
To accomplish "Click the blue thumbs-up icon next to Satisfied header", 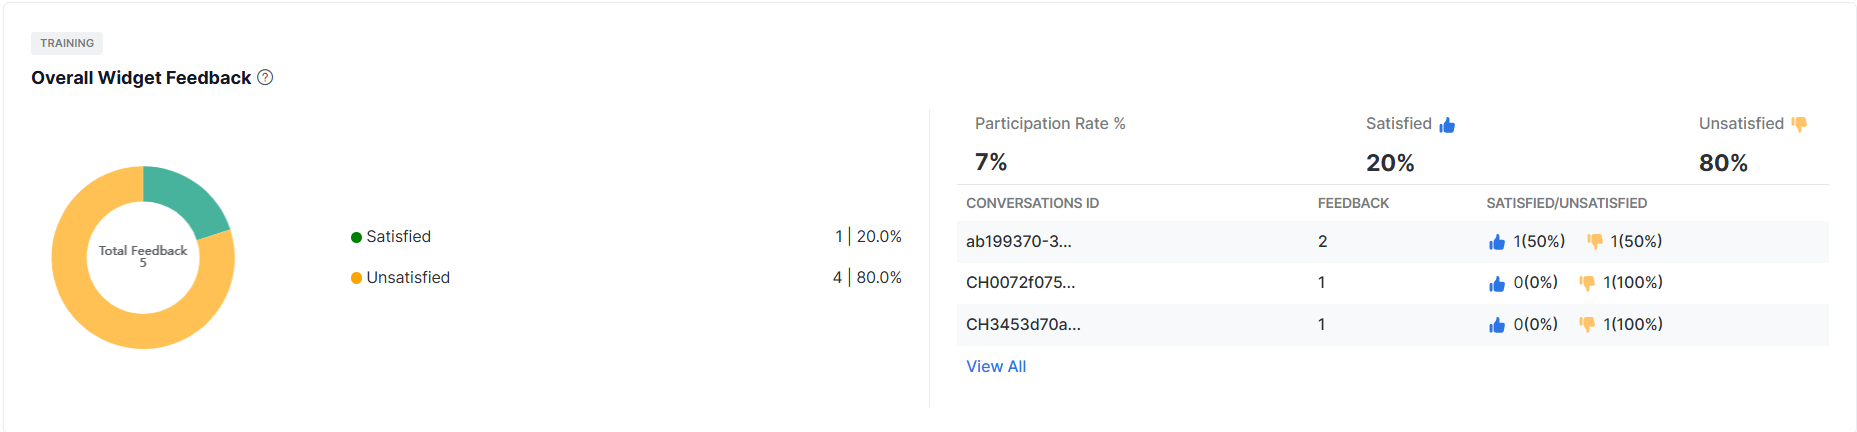I will point(1447,125).
